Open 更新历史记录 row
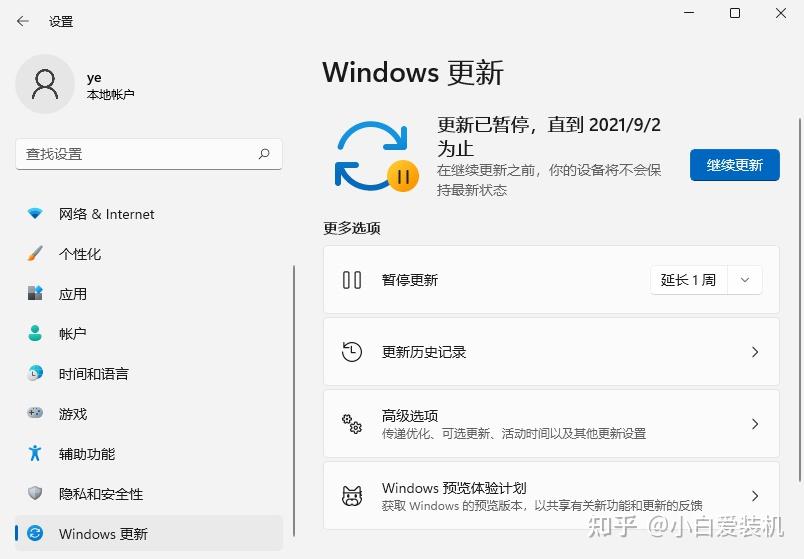Viewport: 804px width, 559px height. coord(551,352)
